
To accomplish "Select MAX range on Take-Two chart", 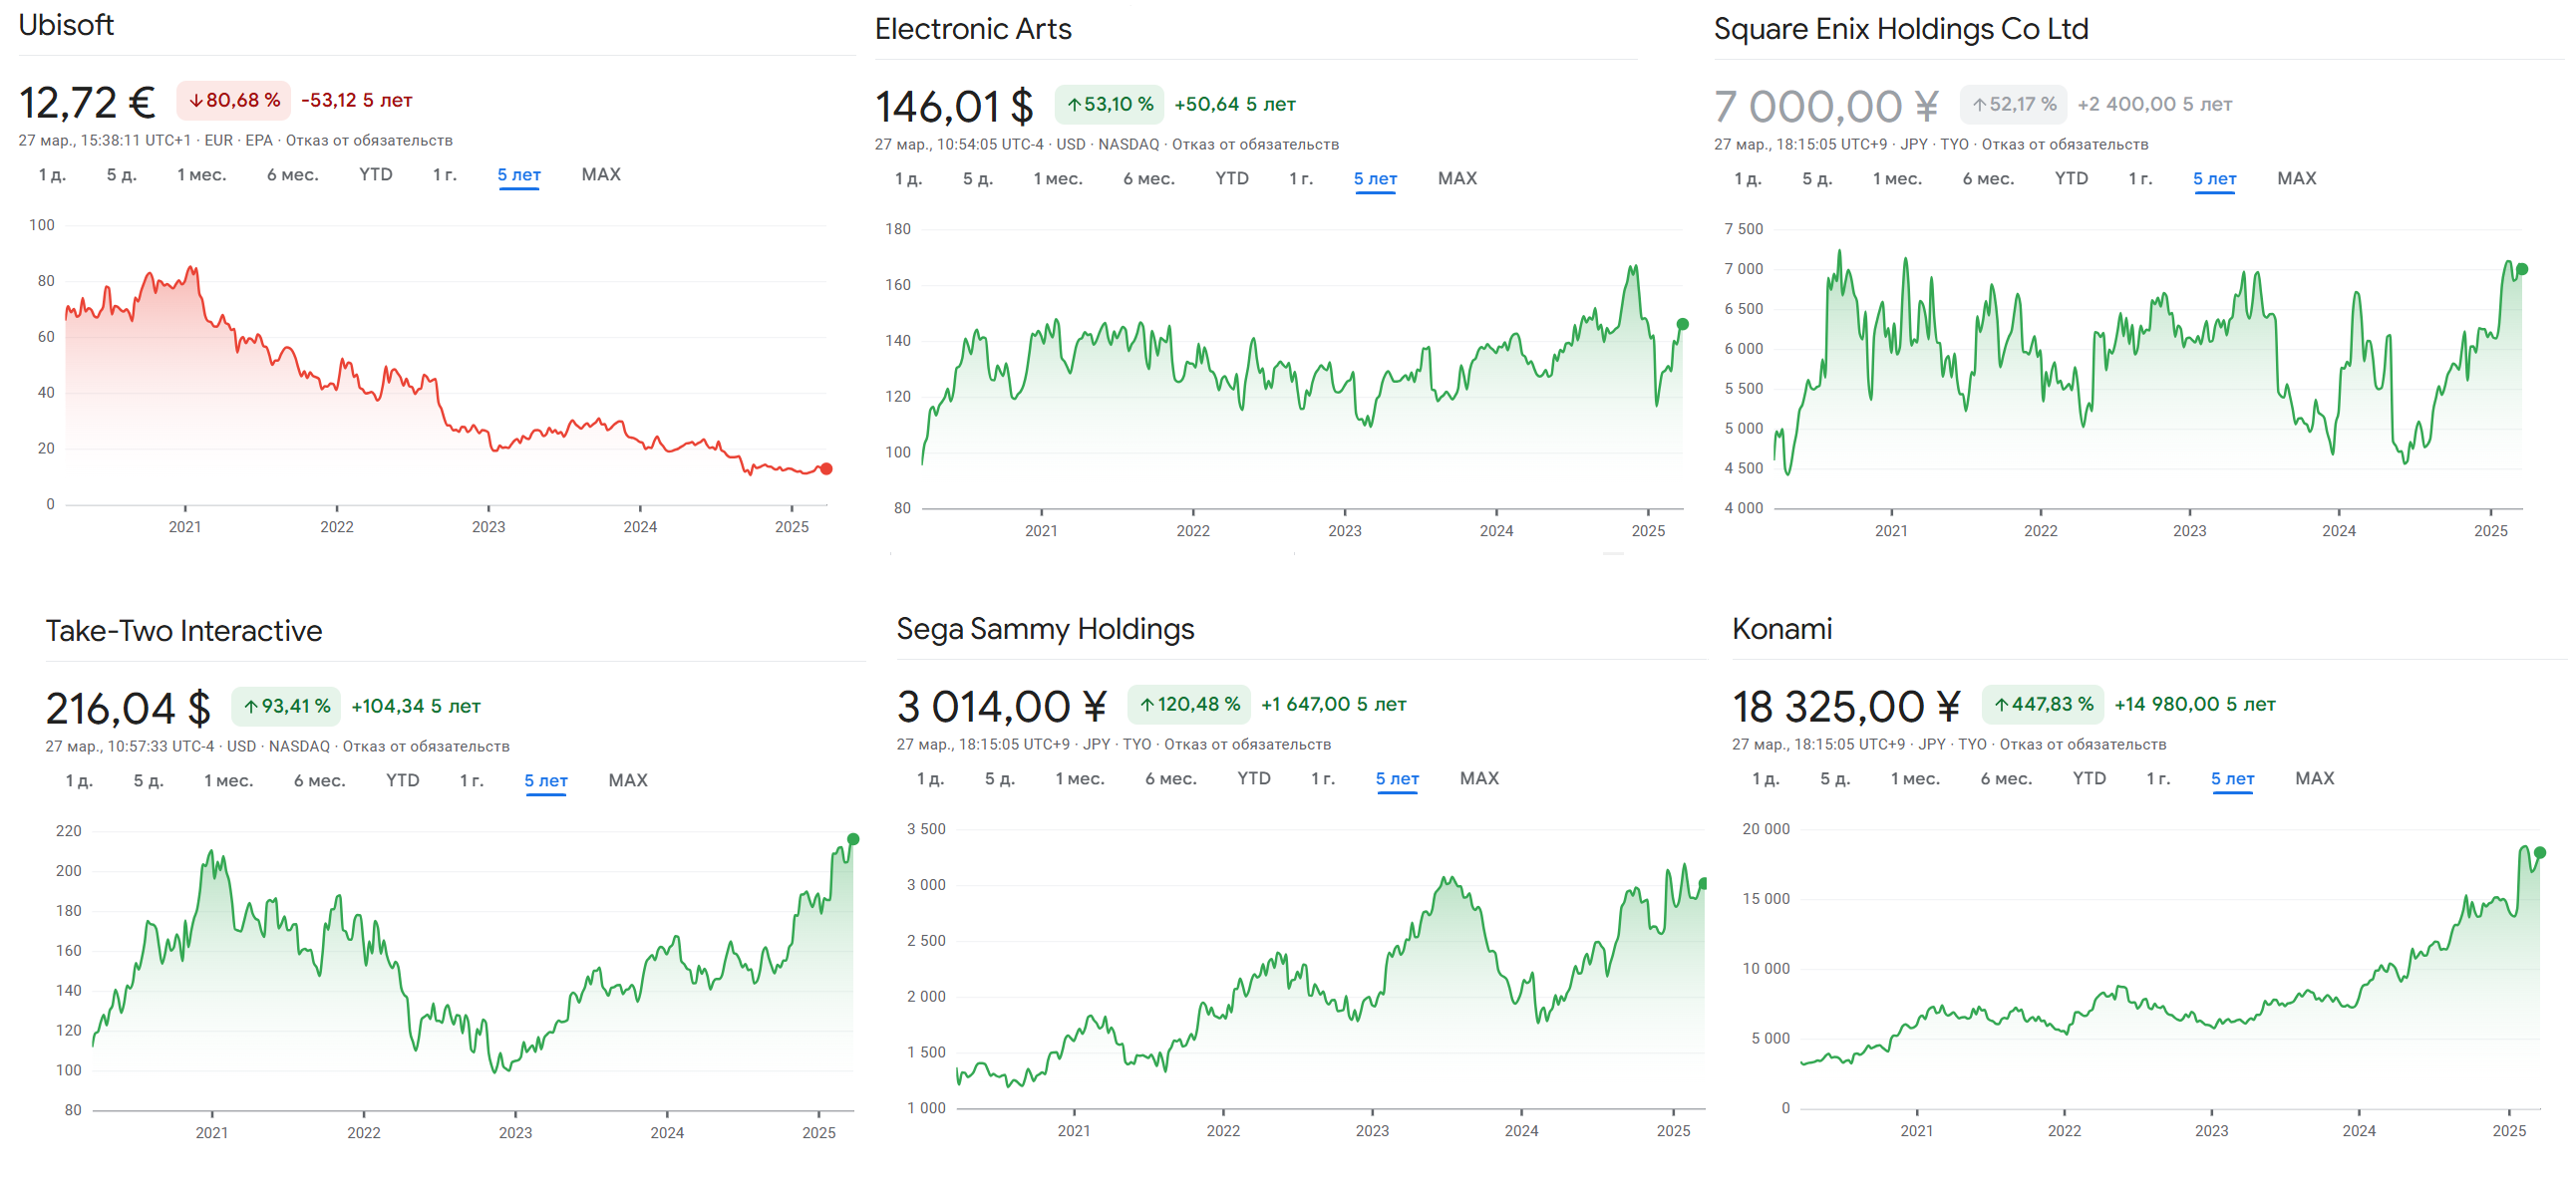I will point(628,780).
